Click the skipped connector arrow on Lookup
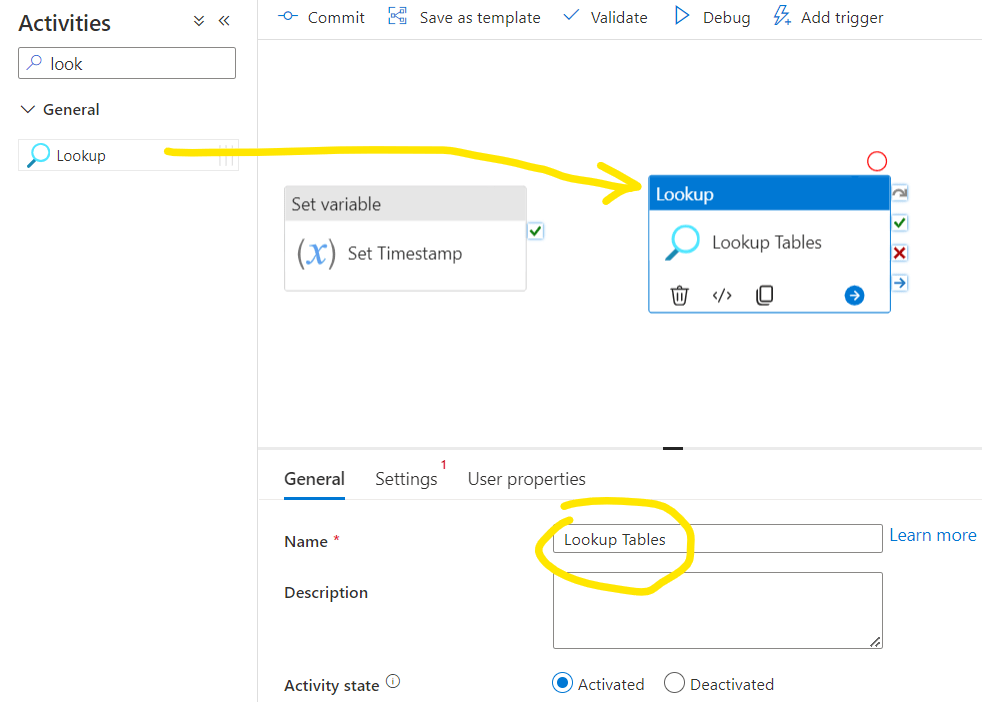 899,193
